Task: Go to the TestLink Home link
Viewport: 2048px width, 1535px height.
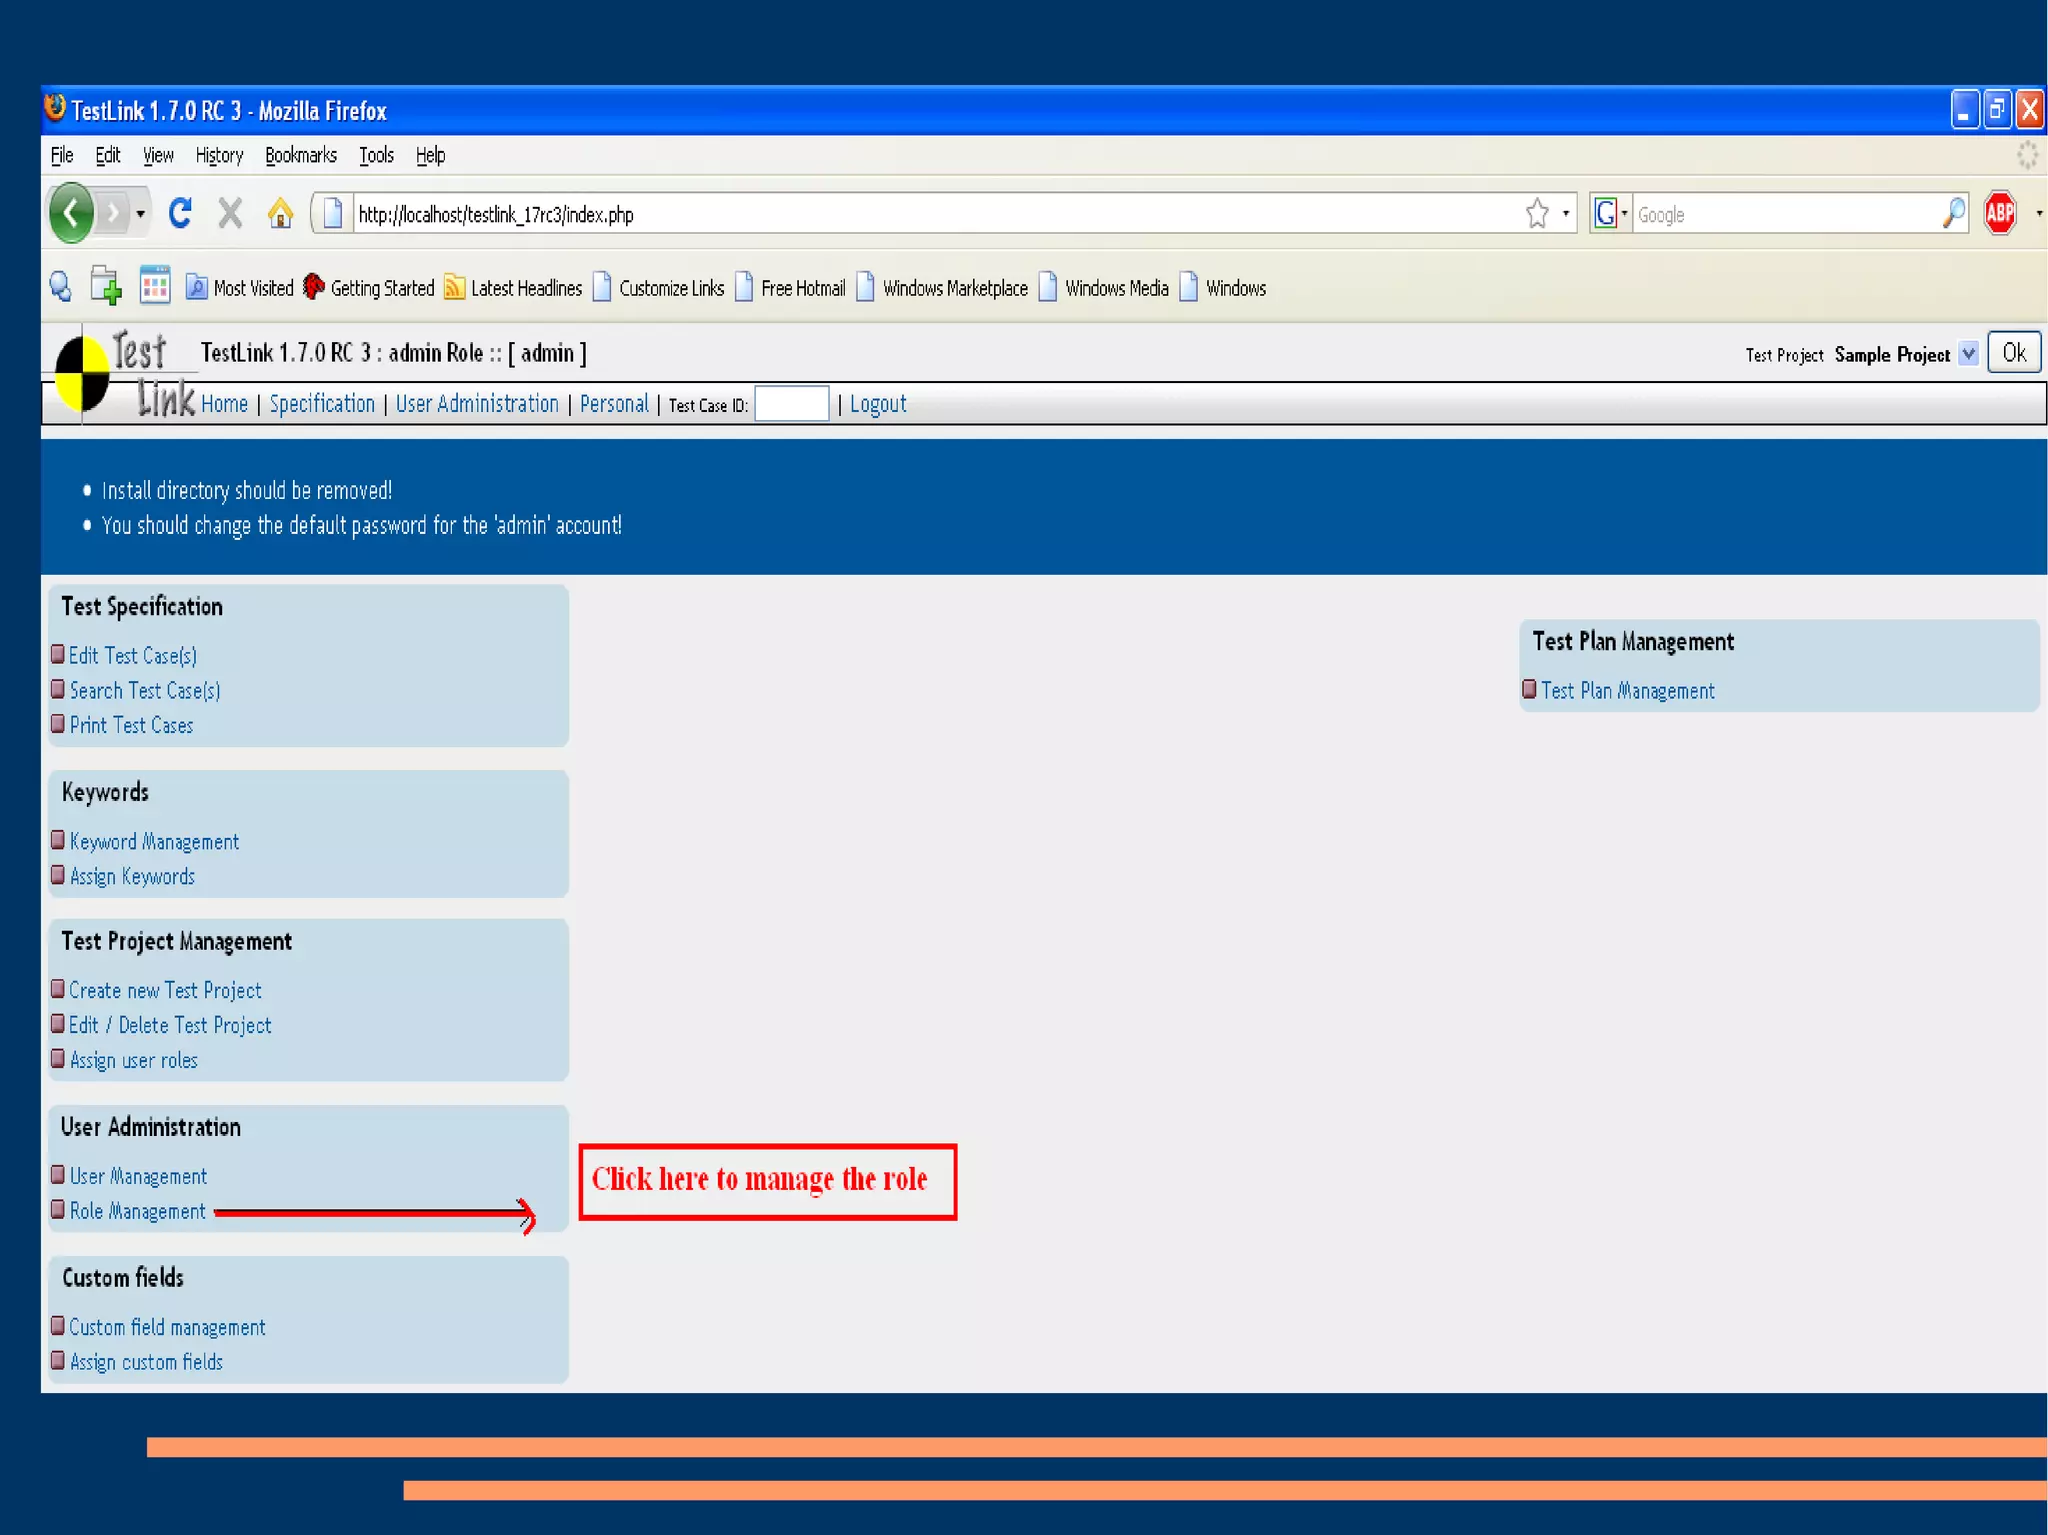Action: pyautogui.click(x=224, y=404)
